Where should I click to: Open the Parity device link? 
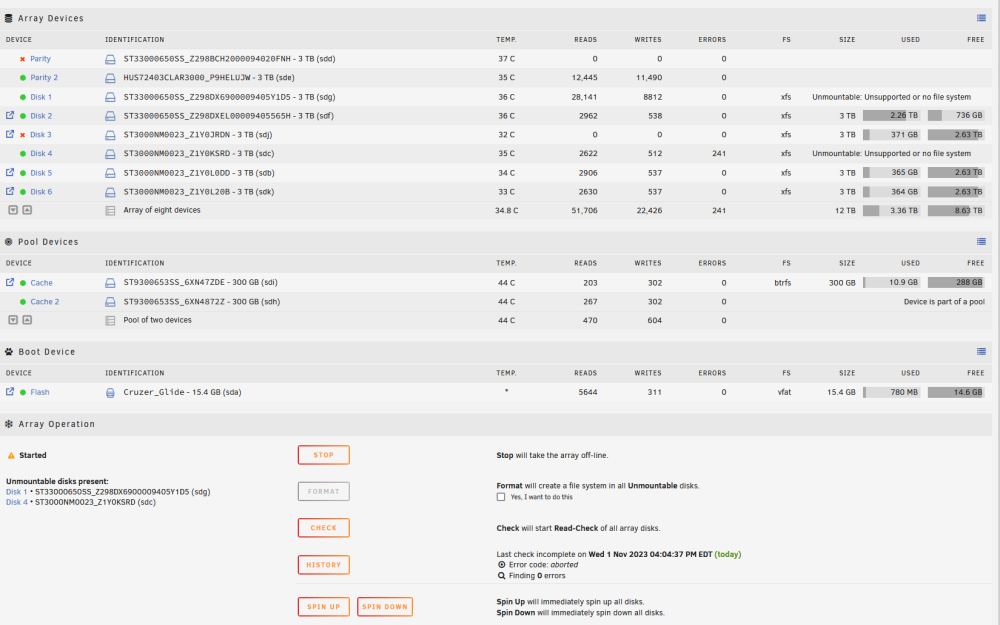(40, 59)
